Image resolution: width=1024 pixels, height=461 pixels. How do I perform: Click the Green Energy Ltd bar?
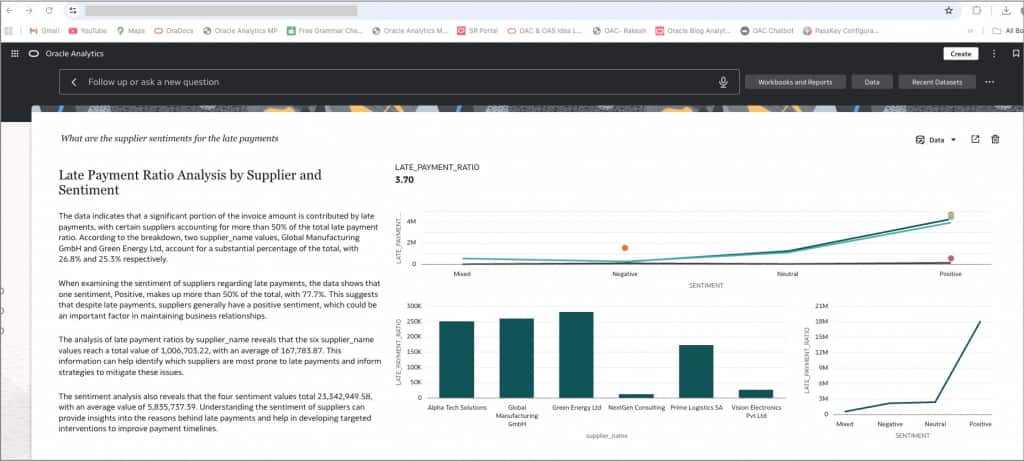coord(576,355)
